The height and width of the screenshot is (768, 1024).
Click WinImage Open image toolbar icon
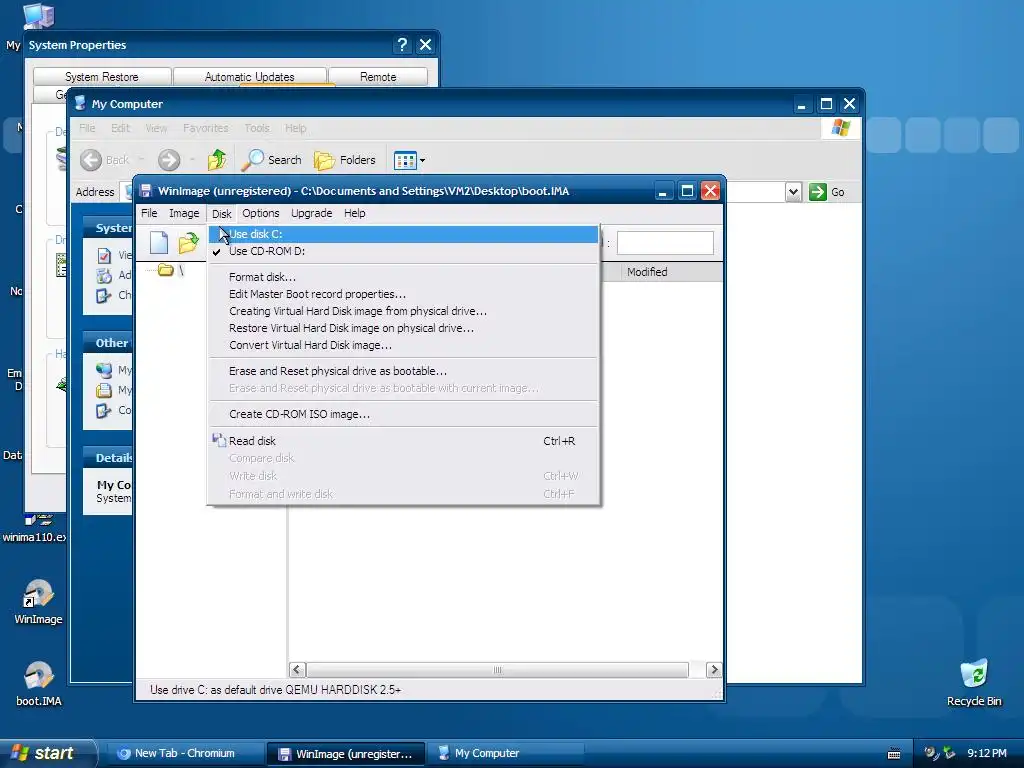(188, 242)
